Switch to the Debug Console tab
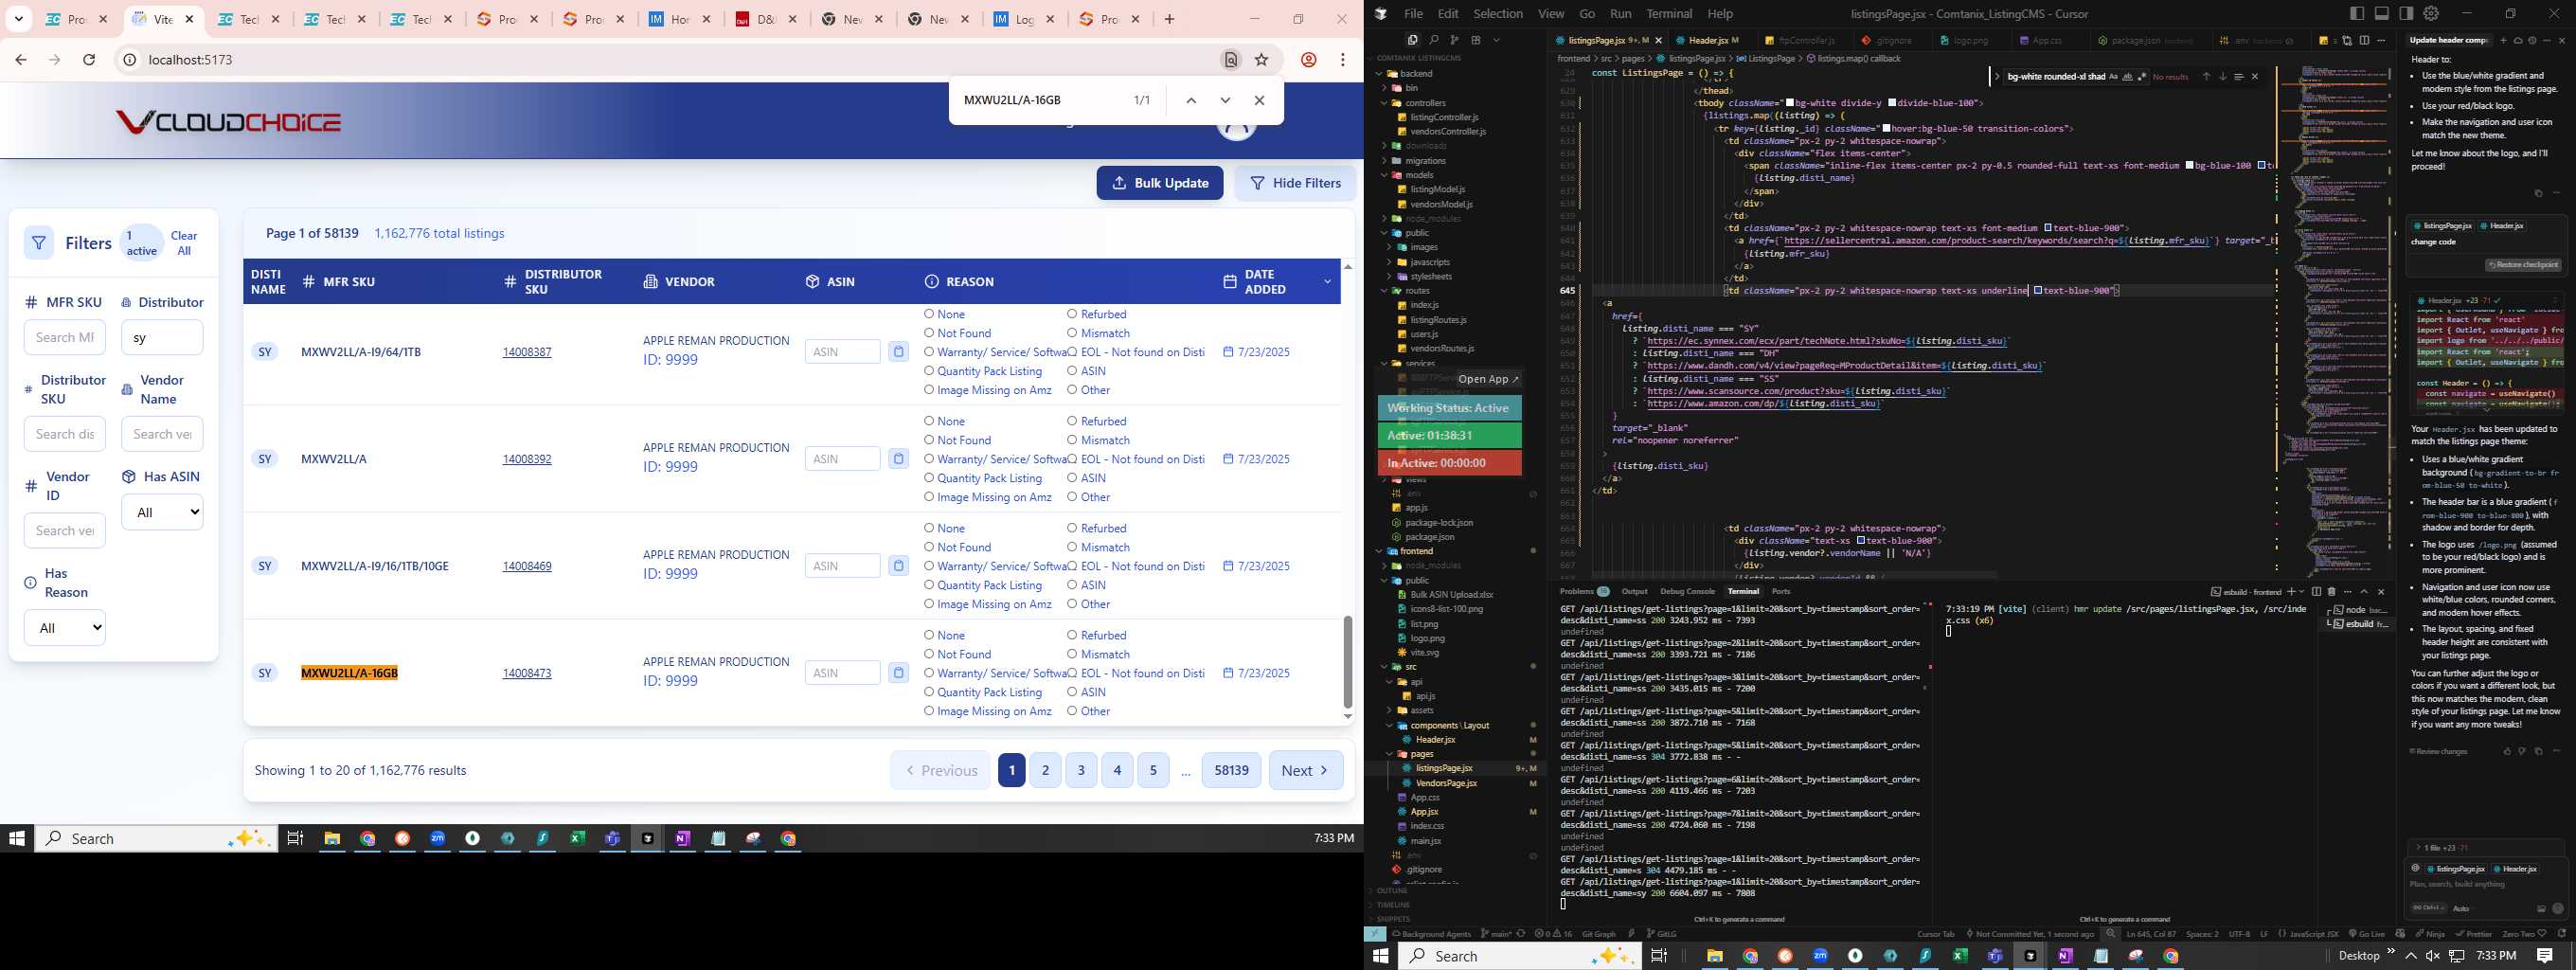This screenshot has height=970, width=2576. (1687, 592)
